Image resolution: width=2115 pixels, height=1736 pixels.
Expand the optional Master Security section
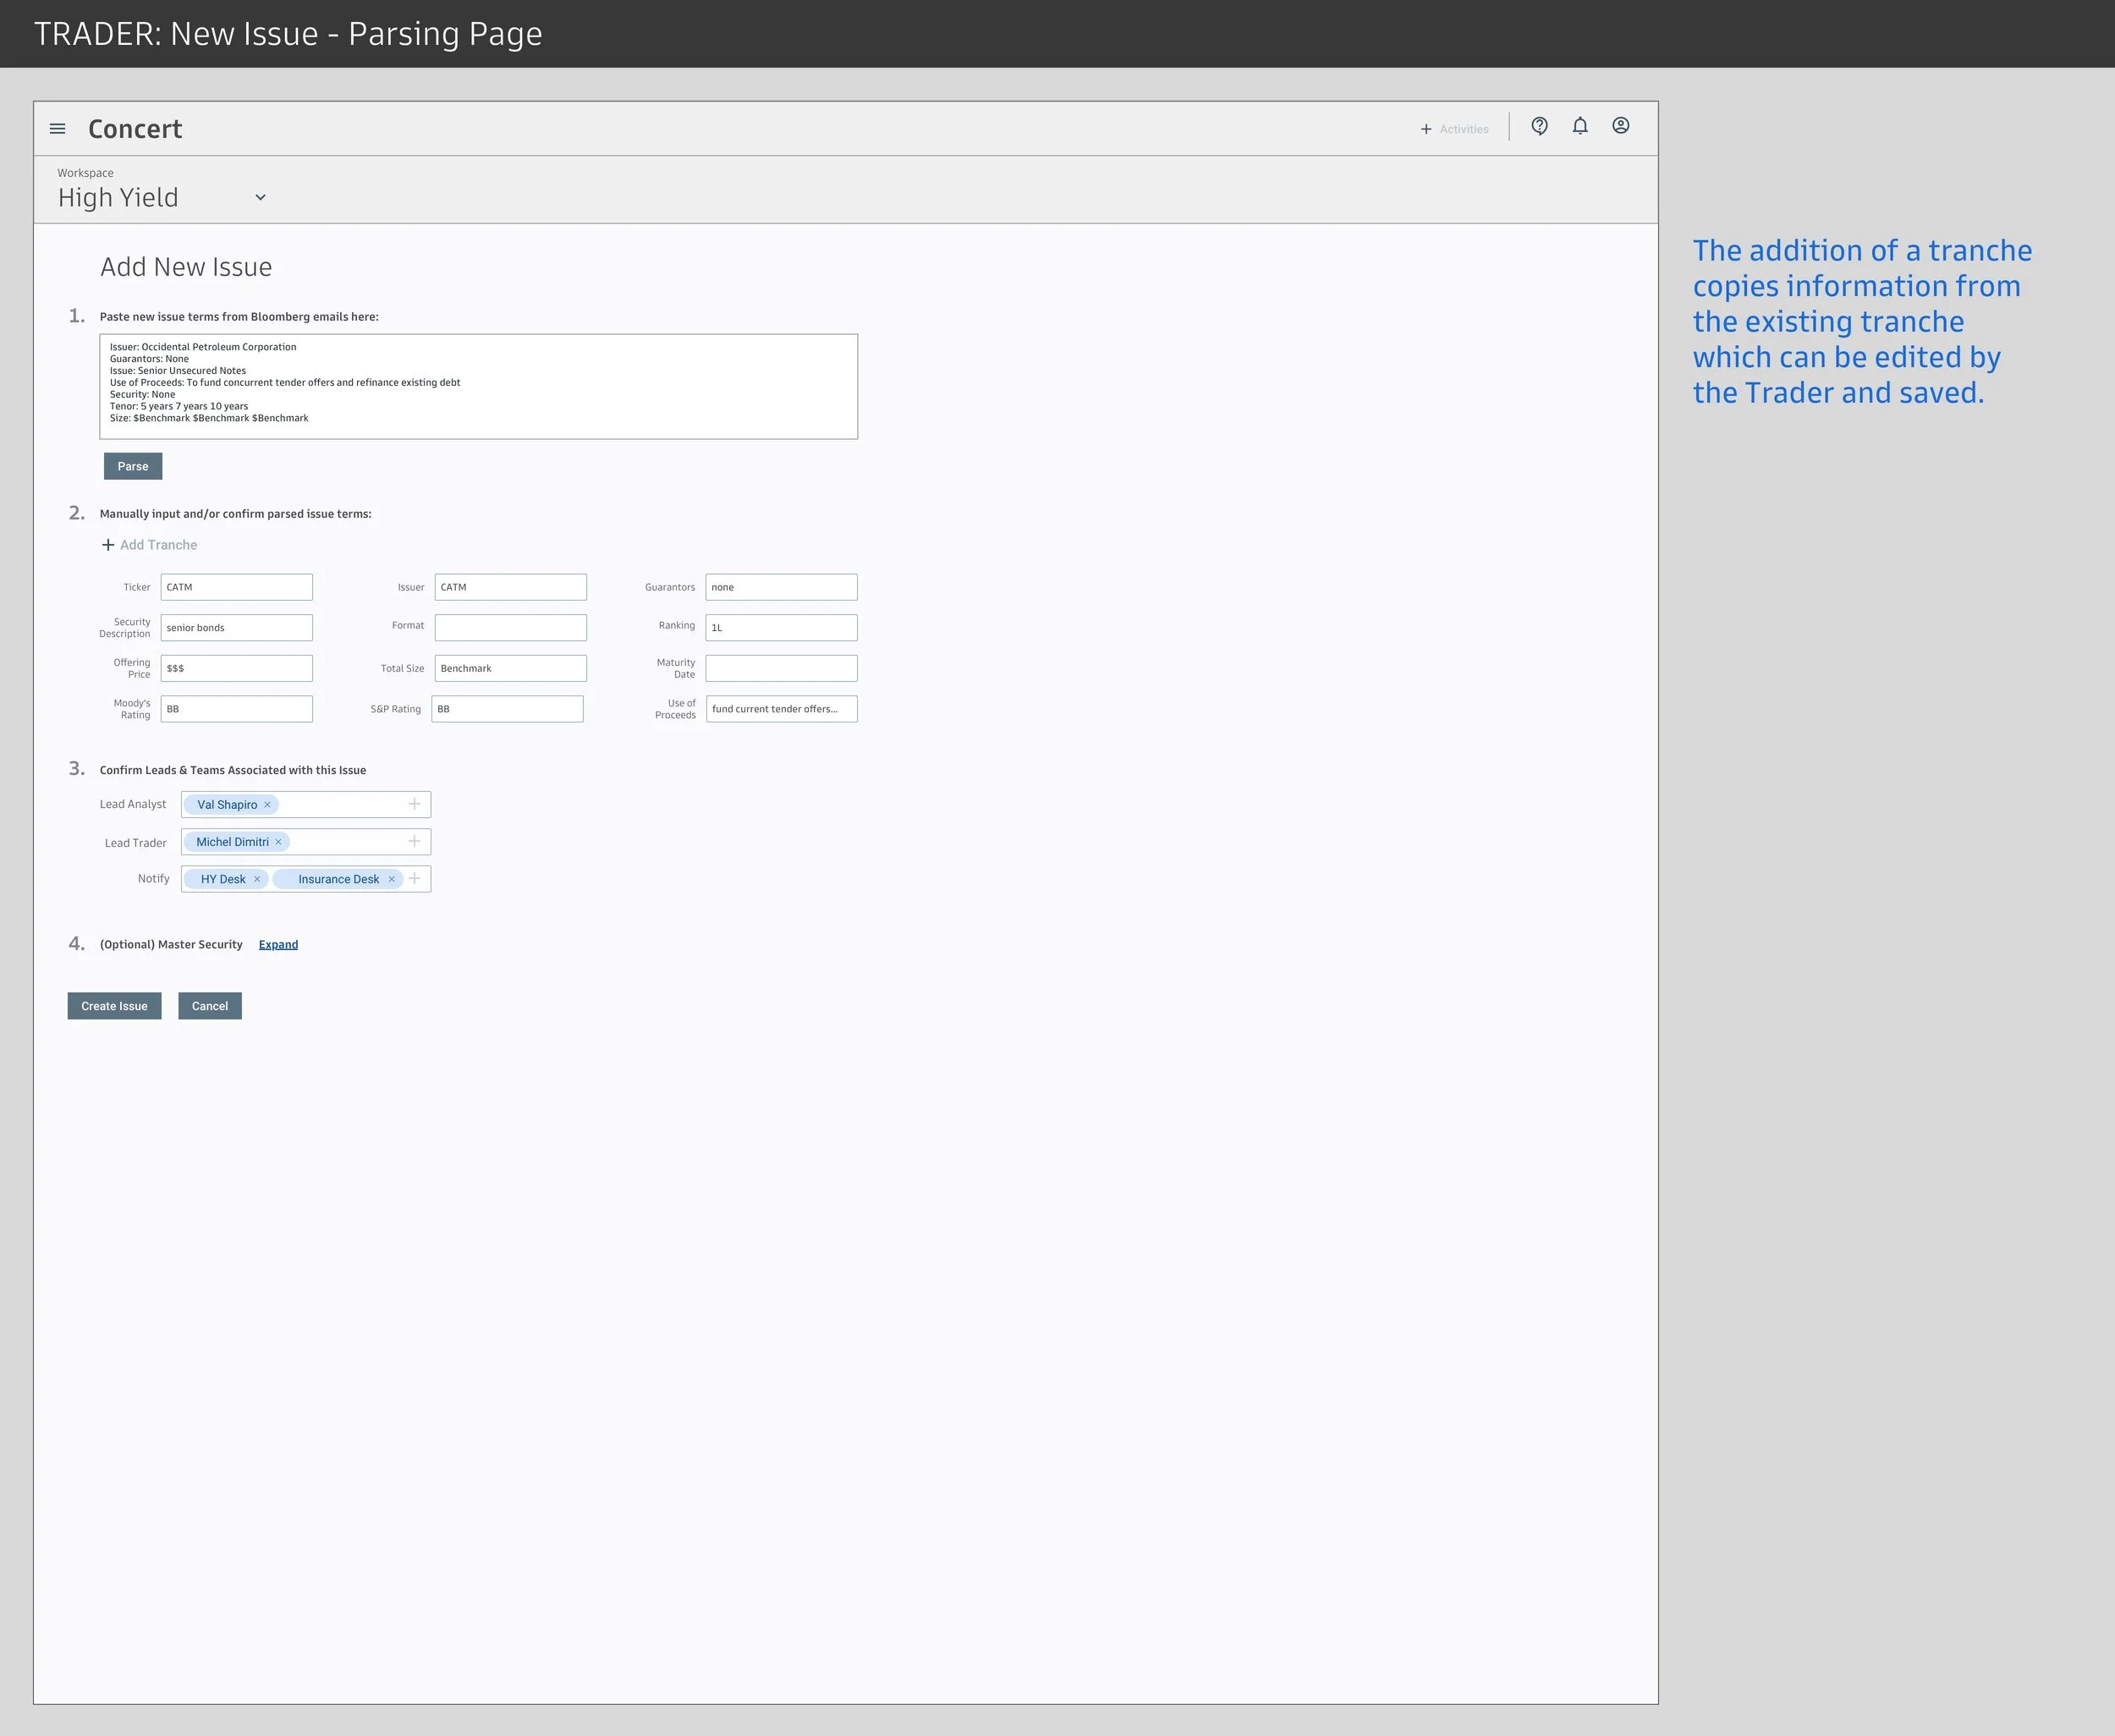pyautogui.click(x=278, y=944)
